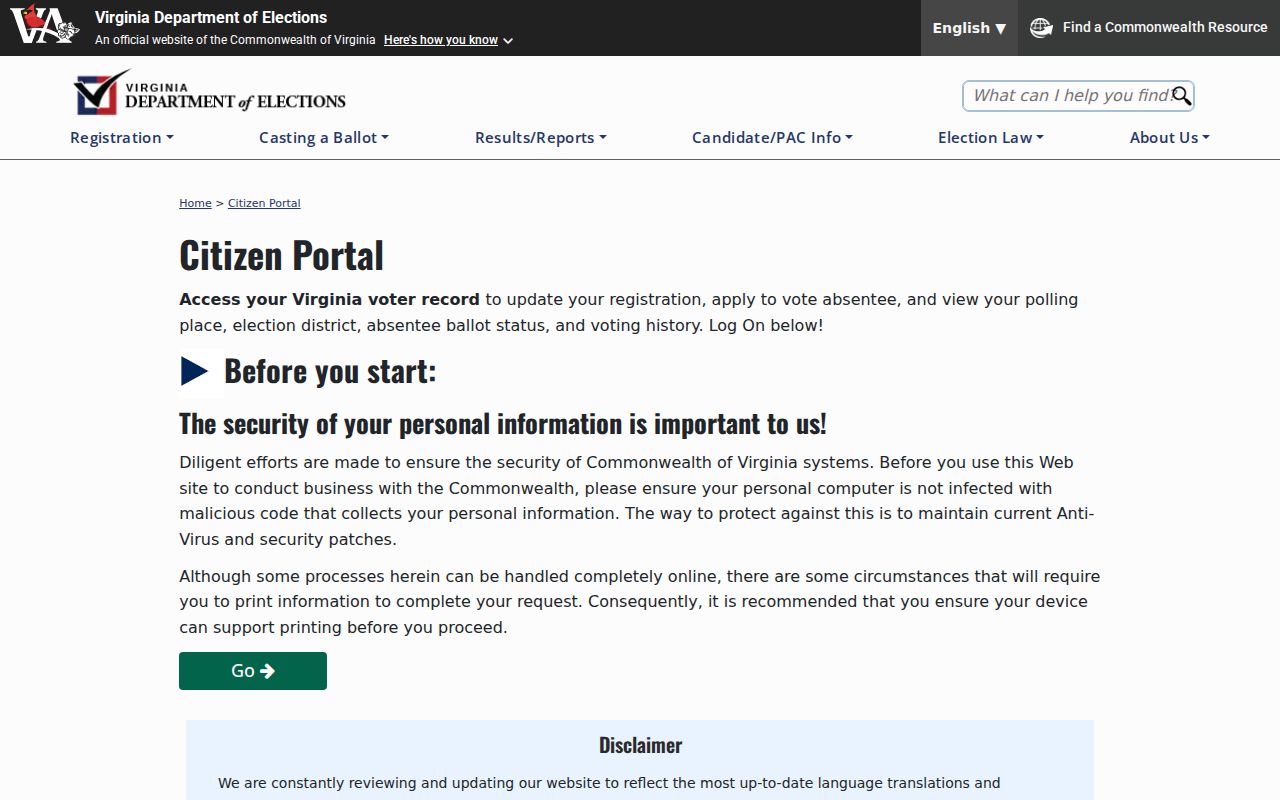Screen dimensions: 1280x800
Task: Expand the About Us menu
Action: point(1169,138)
